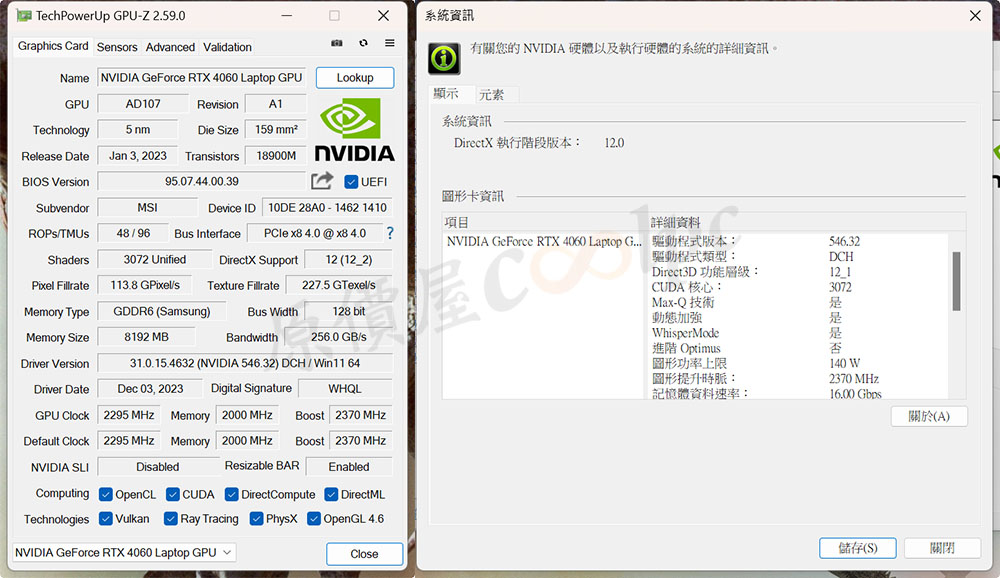Click the Memory Size 8192 MB value

(x=147, y=337)
